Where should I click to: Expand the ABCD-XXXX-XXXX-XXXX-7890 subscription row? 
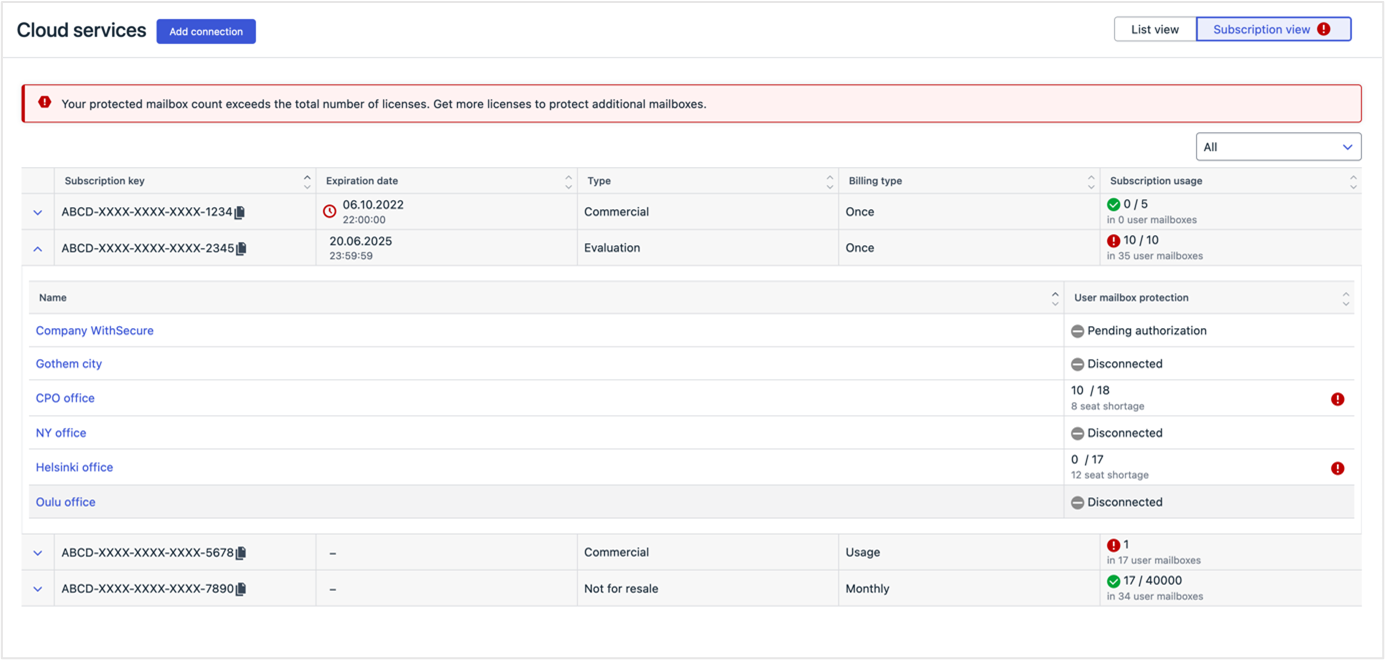pos(38,589)
